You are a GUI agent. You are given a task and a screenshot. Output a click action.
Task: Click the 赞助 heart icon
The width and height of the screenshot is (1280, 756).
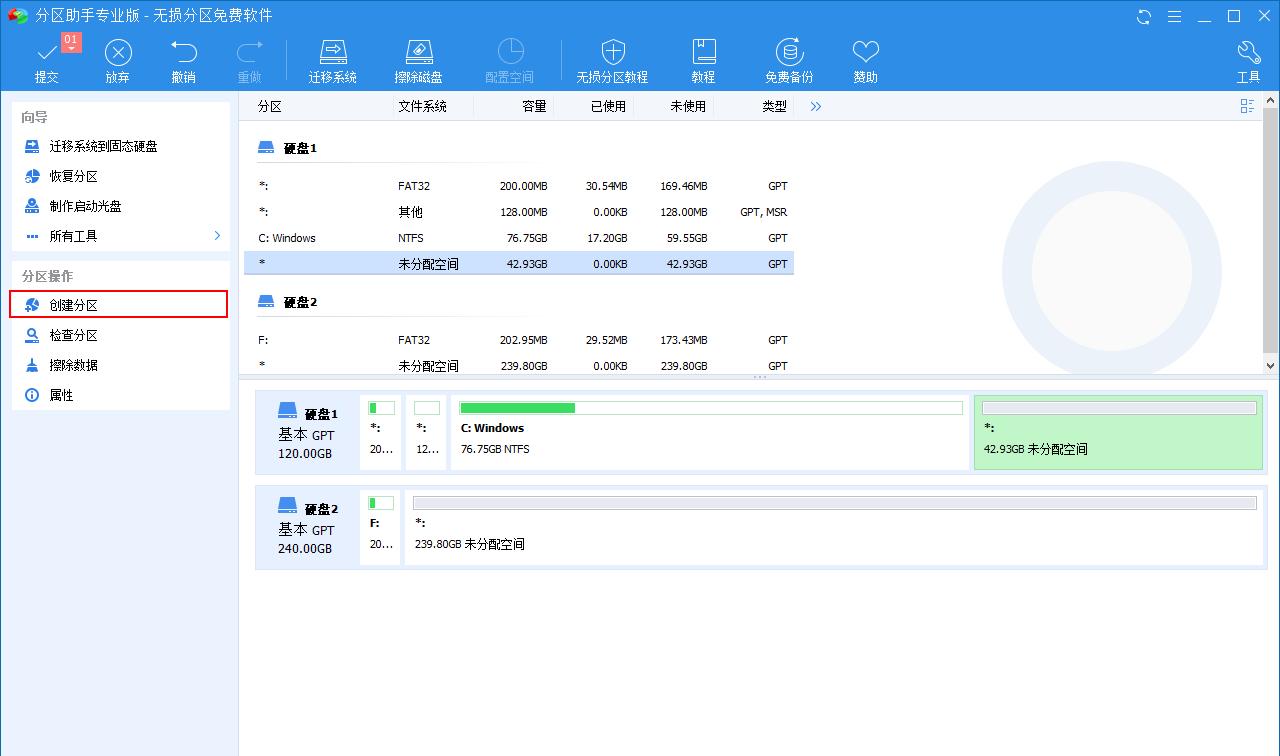pyautogui.click(x=865, y=53)
